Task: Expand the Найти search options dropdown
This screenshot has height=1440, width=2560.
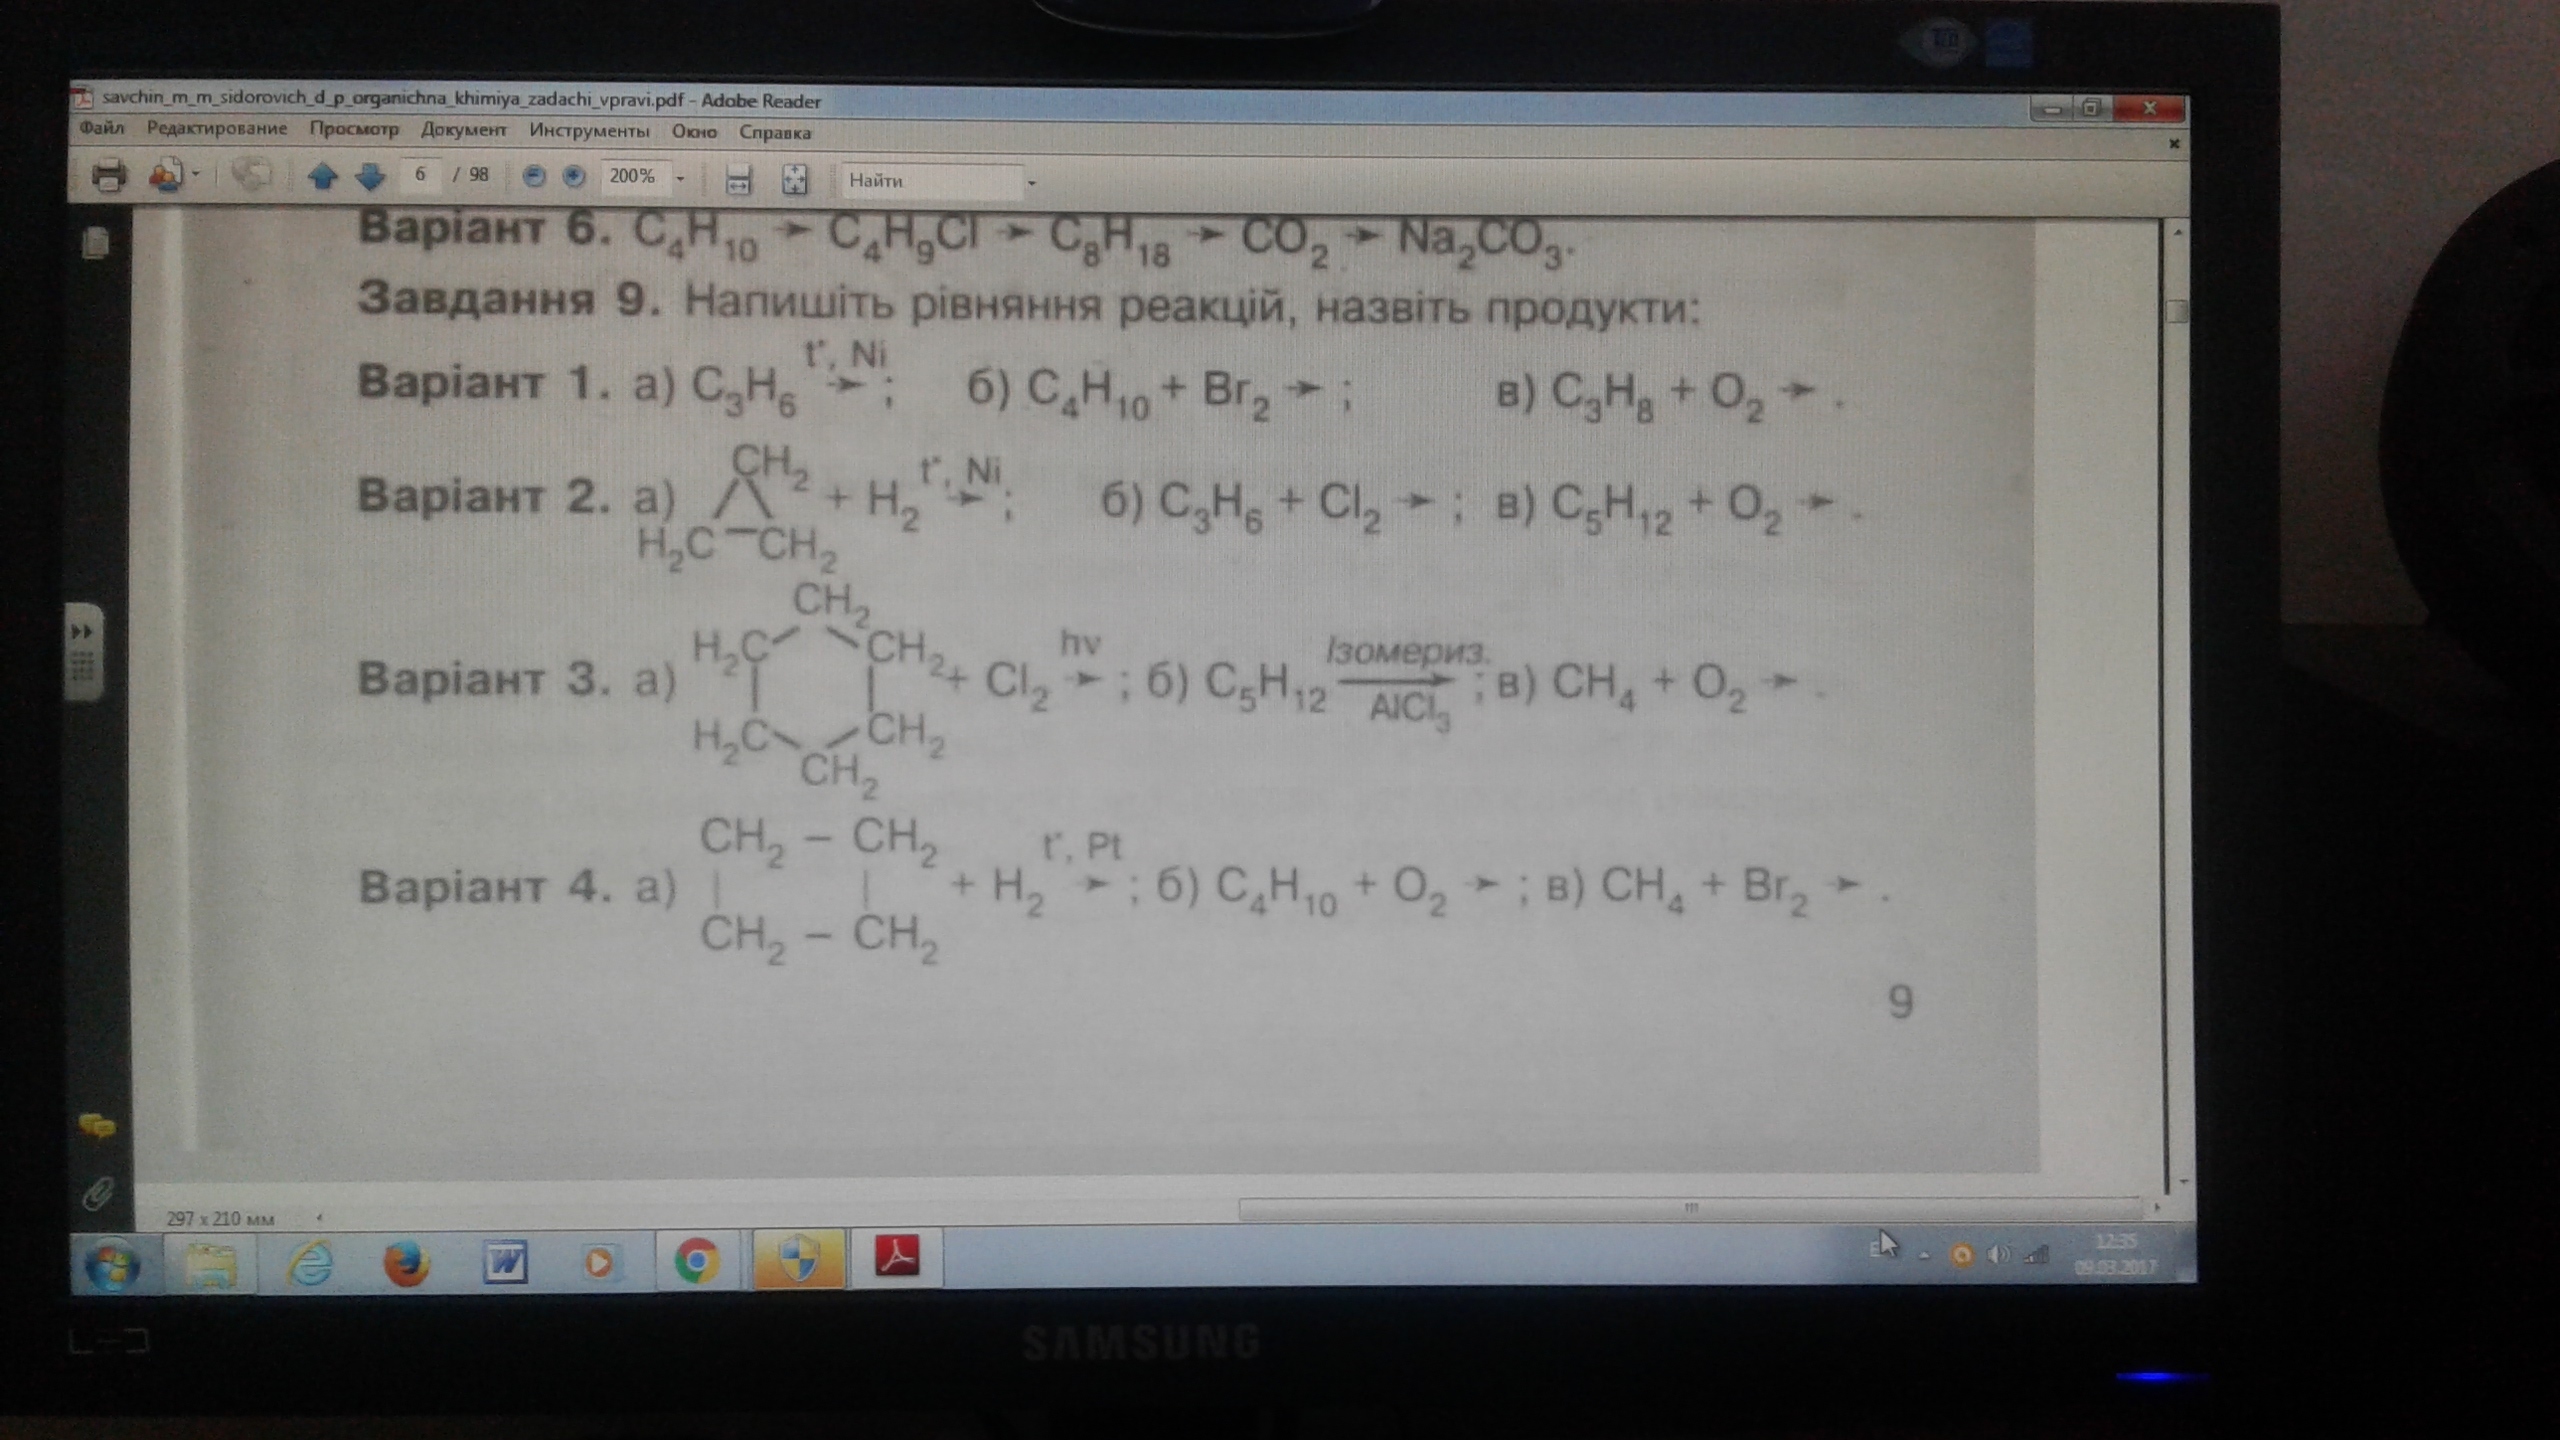Action: (x=1031, y=183)
